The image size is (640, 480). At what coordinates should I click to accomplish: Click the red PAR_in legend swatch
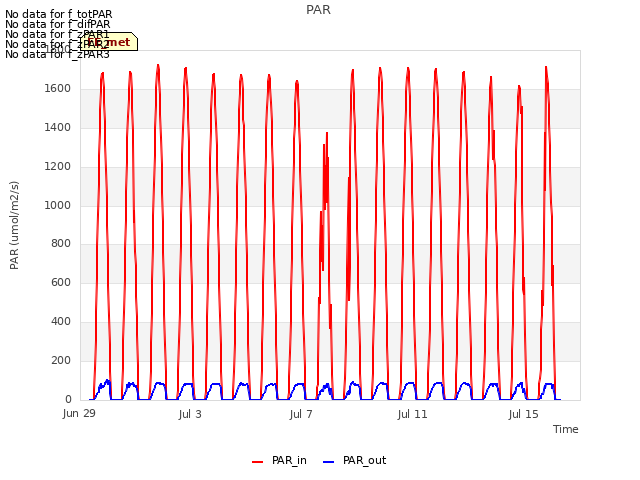click(x=258, y=462)
